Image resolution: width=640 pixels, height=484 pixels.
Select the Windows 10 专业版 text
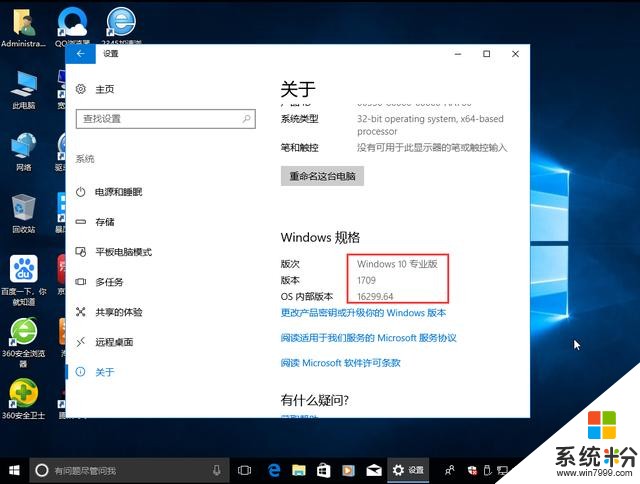[x=397, y=264]
